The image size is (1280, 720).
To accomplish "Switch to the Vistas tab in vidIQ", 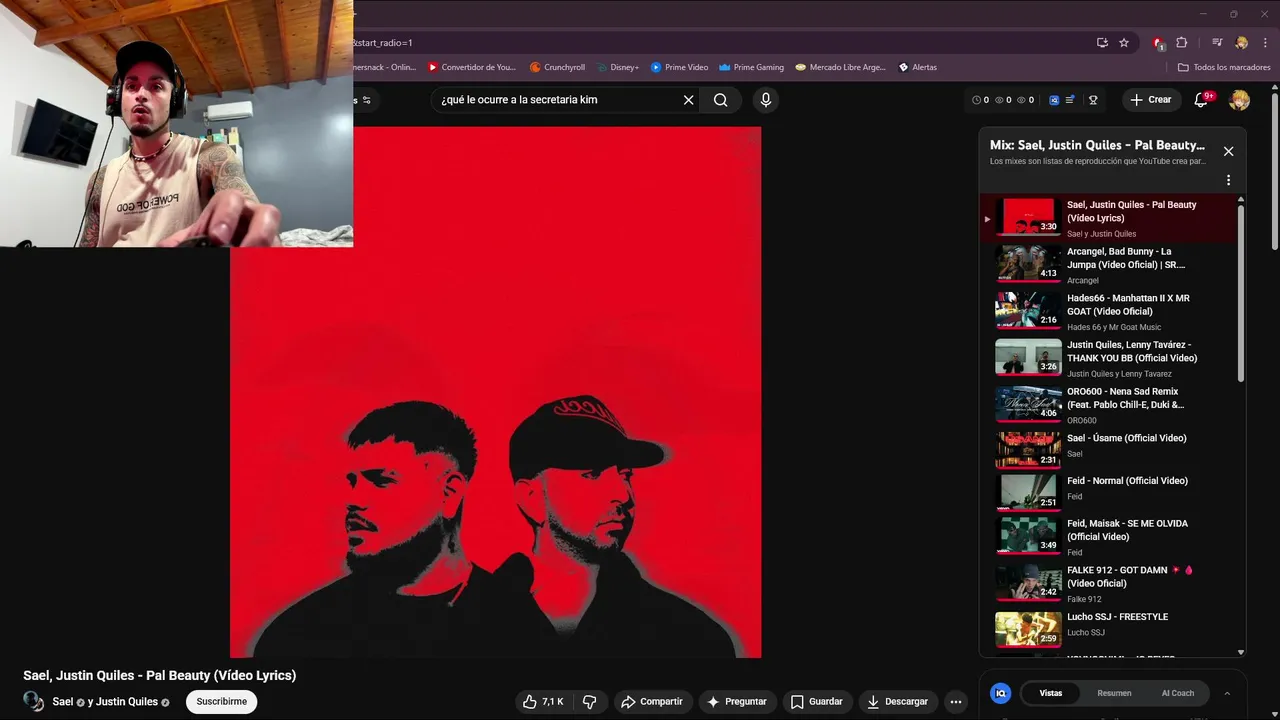I will pos(1051,693).
